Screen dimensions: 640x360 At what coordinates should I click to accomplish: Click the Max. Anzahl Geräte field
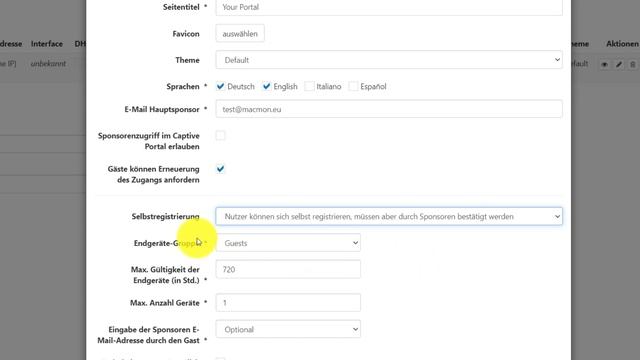point(288,303)
